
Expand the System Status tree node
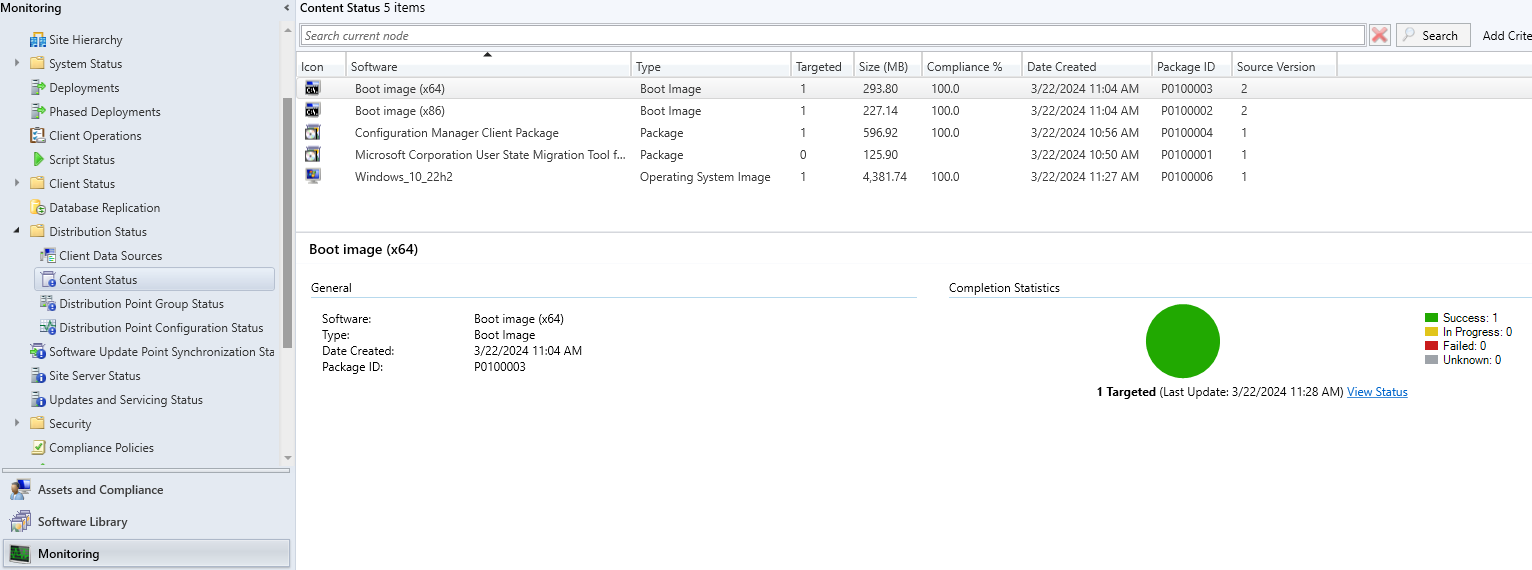tap(17, 64)
